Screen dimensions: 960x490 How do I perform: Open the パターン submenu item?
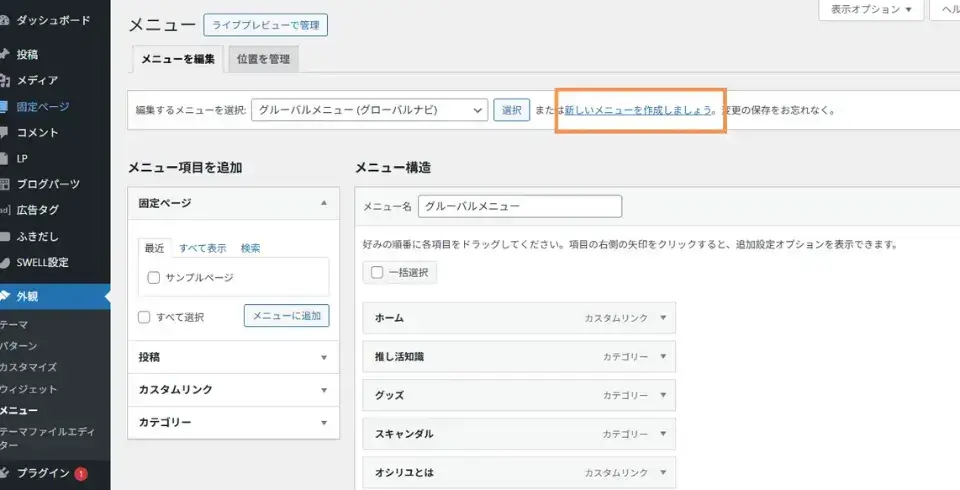[x=18, y=346]
